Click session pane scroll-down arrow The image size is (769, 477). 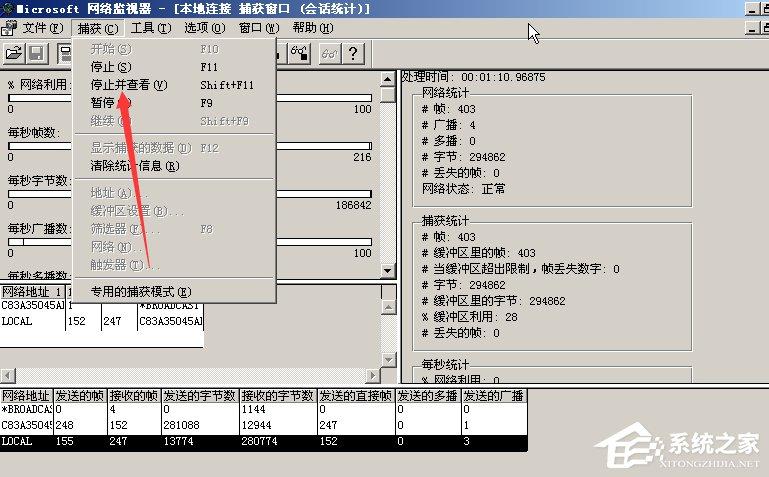pos(388,359)
